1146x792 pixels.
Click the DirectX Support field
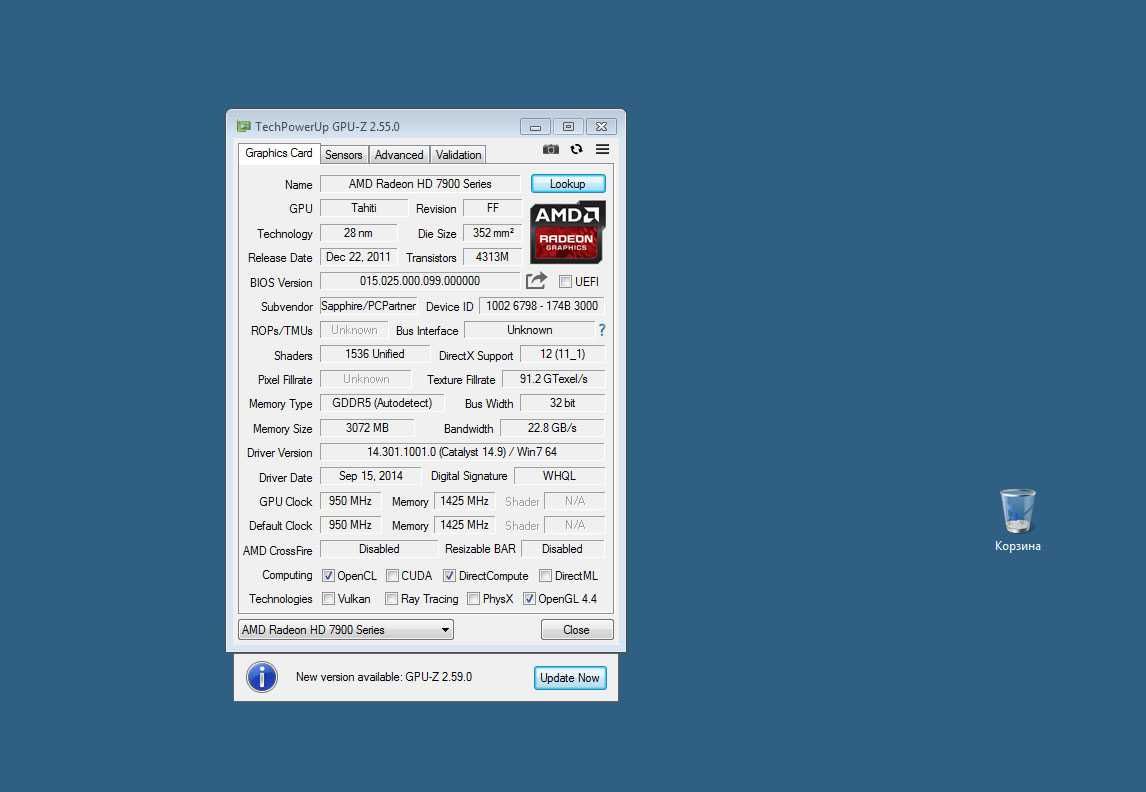562,354
